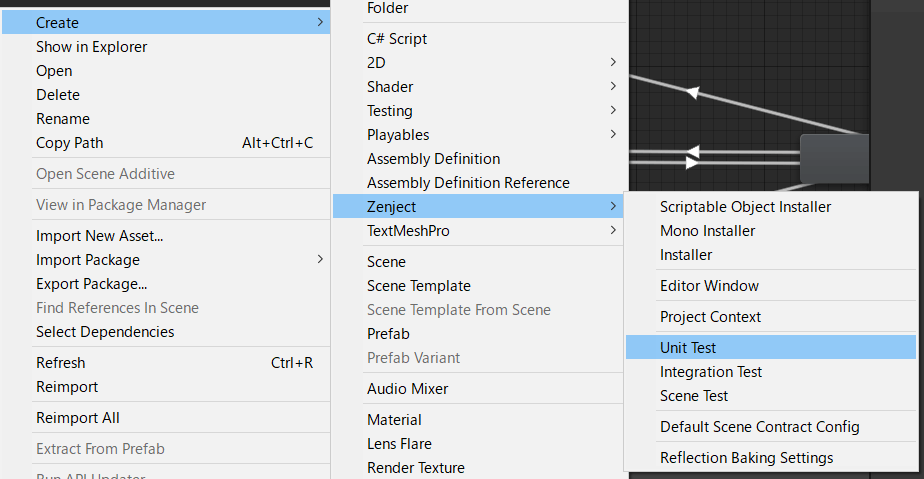This screenshot has width=924, height=479.
Task: Open the TextMeshPro submenu arrow
Action: (x=612, y=231)
